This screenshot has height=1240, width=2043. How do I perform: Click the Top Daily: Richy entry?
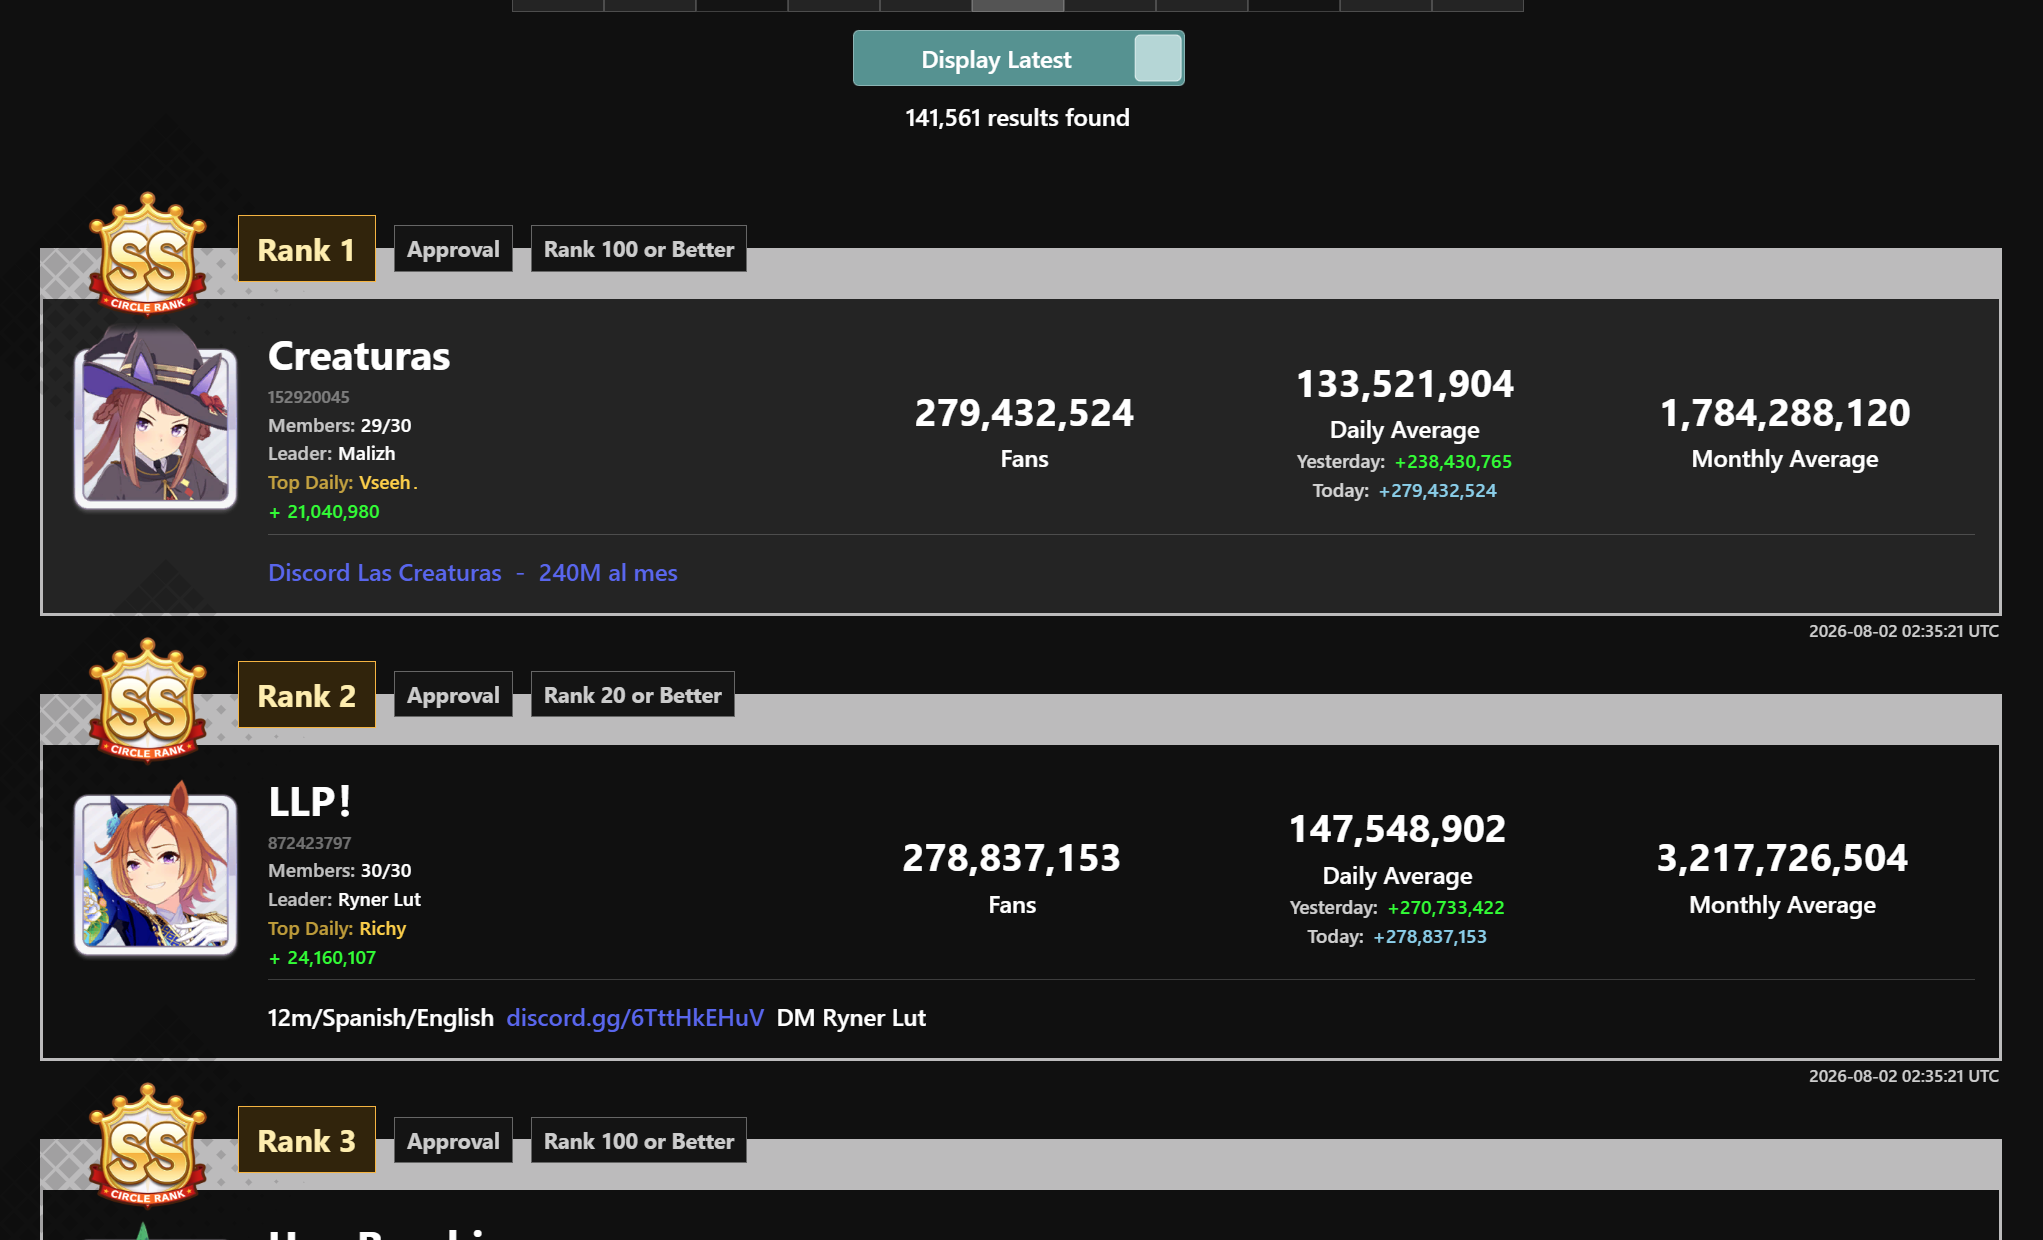pyautogui.click(x=337, y=929)
